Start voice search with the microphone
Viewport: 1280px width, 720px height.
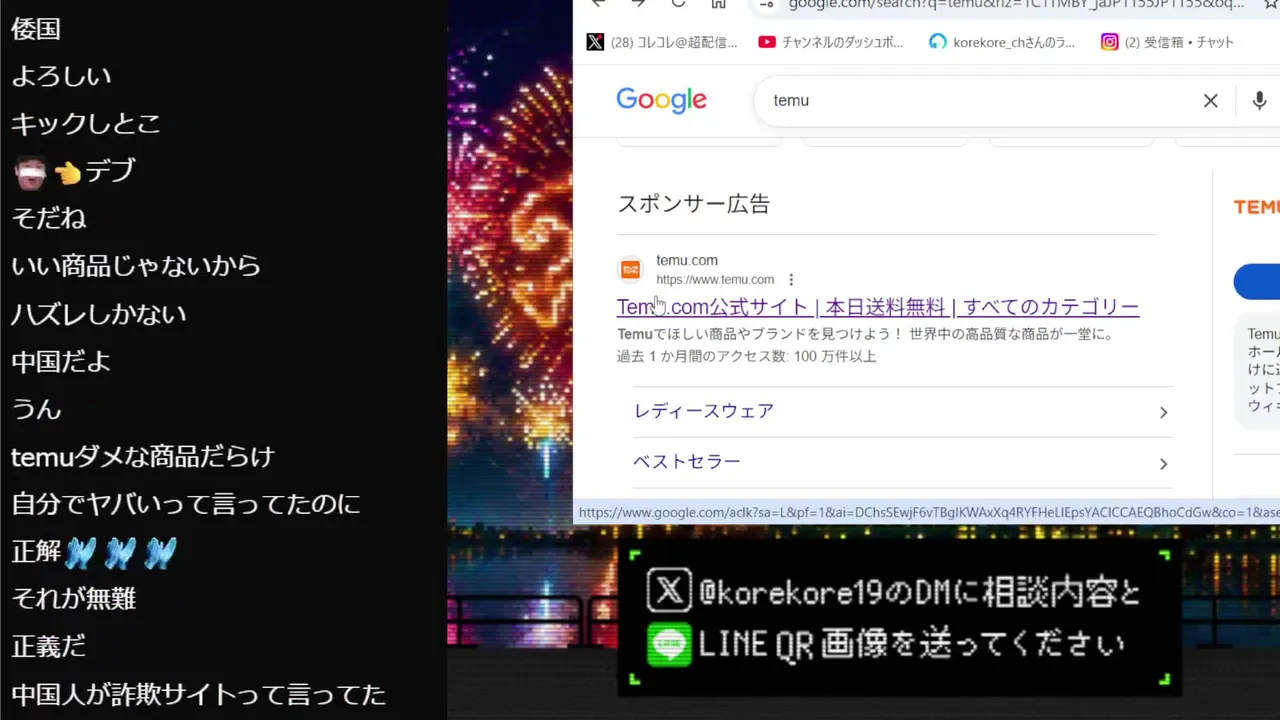point(1259,100)
